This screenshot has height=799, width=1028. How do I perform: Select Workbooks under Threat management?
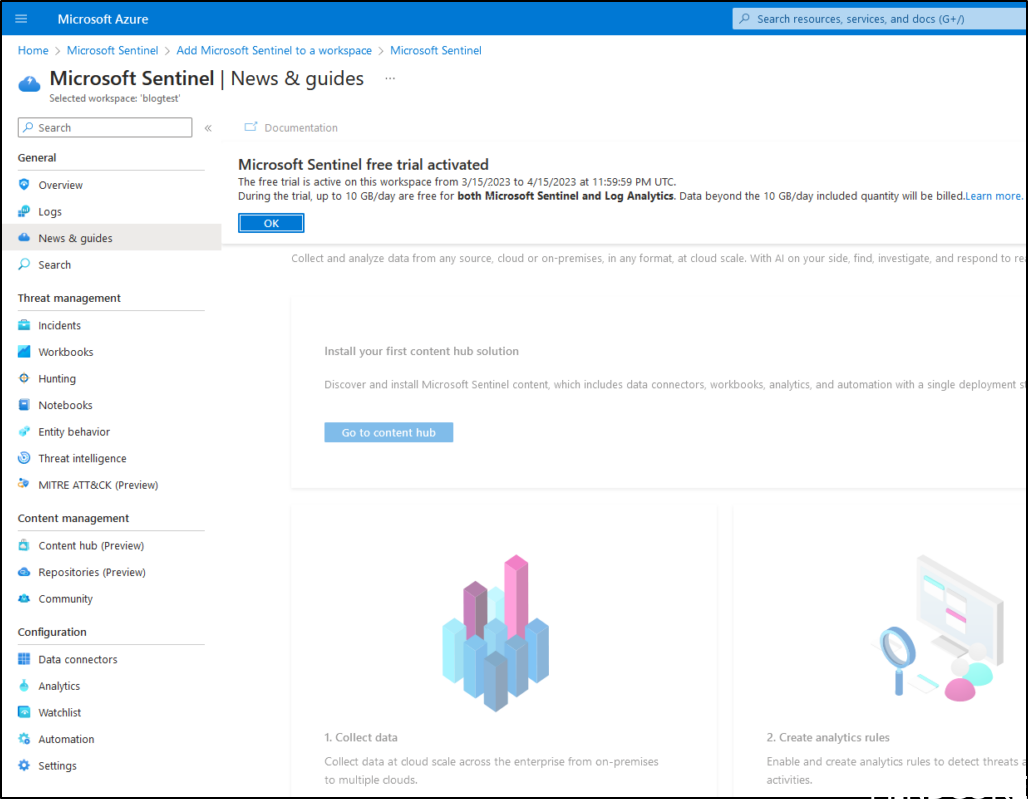pos(63,351)
